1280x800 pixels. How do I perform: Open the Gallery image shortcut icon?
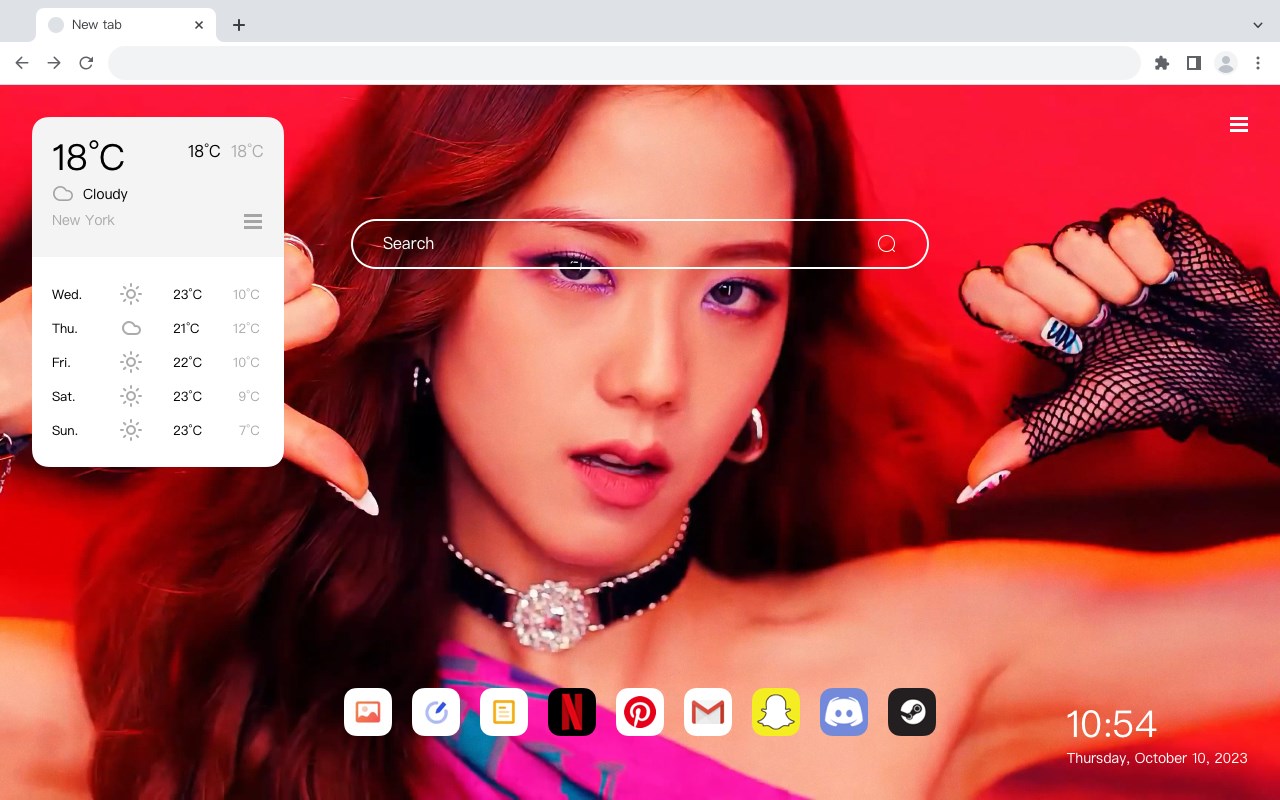coord(368,712)
